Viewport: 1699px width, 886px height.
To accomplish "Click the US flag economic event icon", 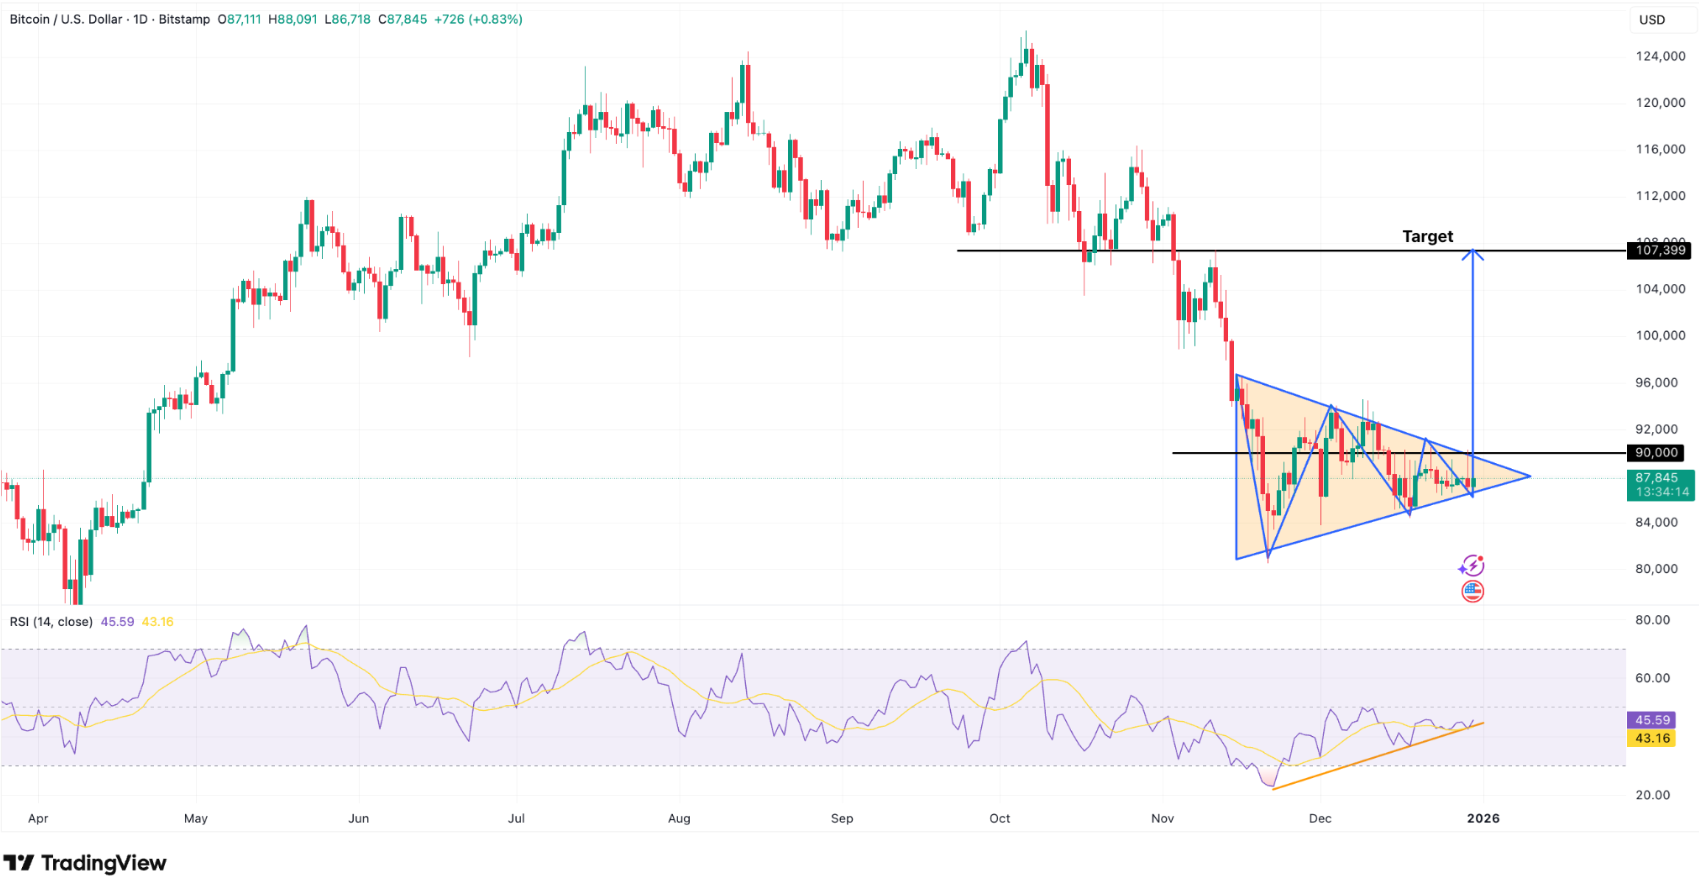I will 1472,591.
